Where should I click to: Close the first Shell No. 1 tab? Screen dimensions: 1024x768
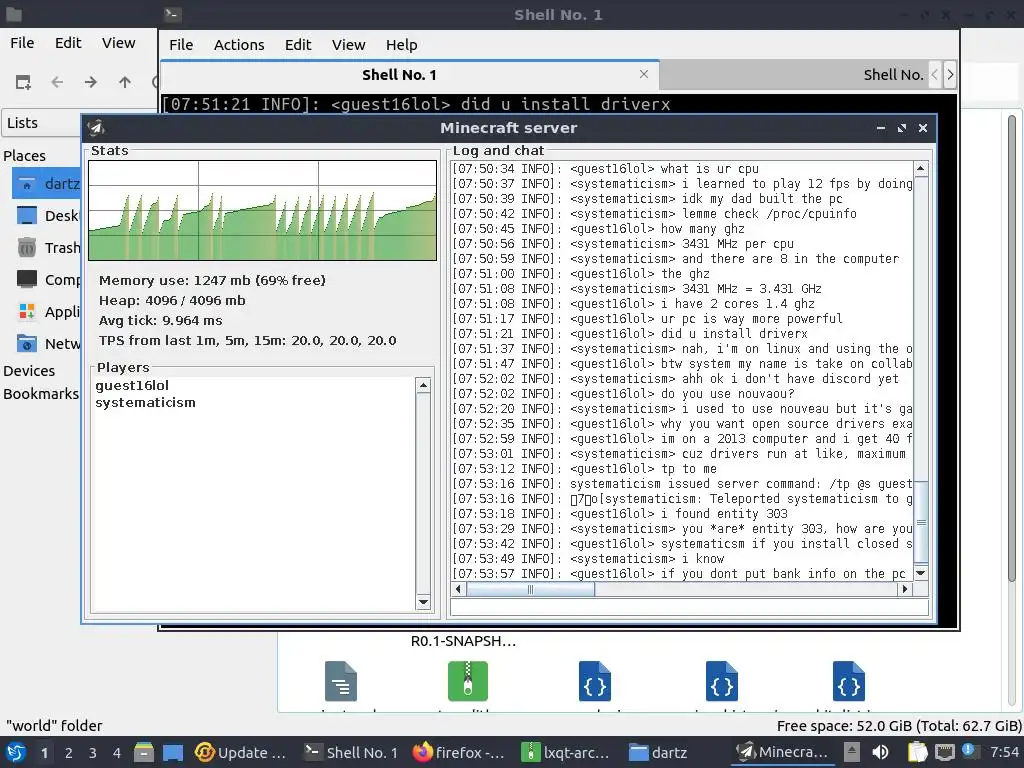point(644,74)
